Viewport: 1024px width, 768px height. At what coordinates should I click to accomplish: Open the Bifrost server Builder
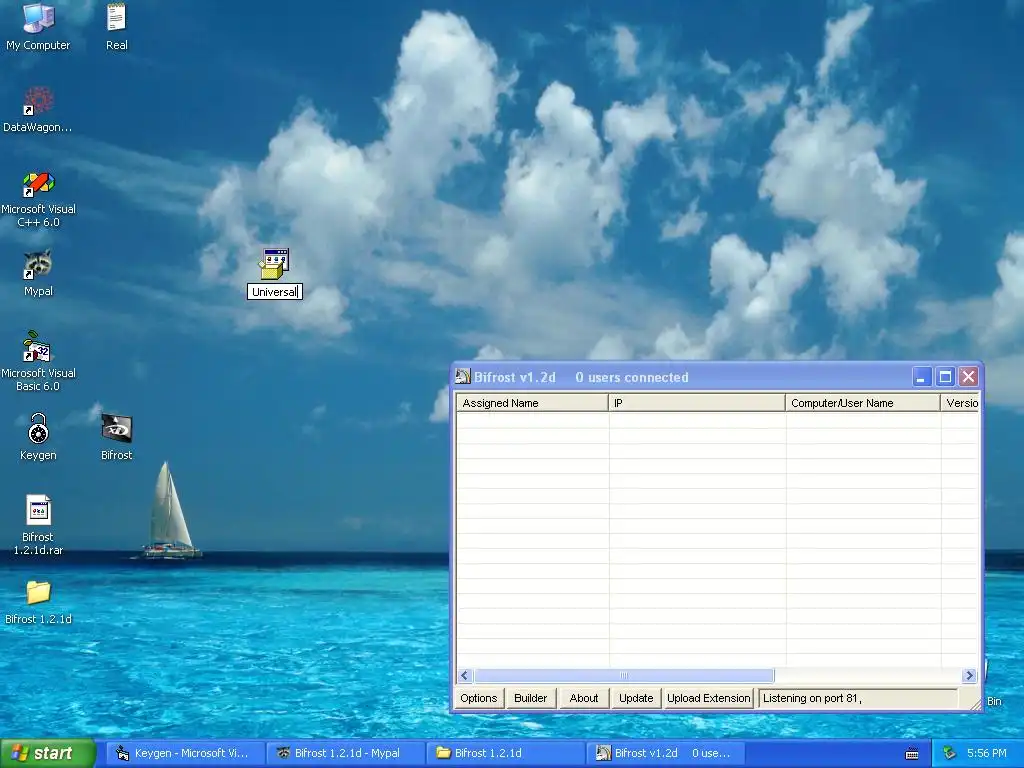[x=530, y=698]
